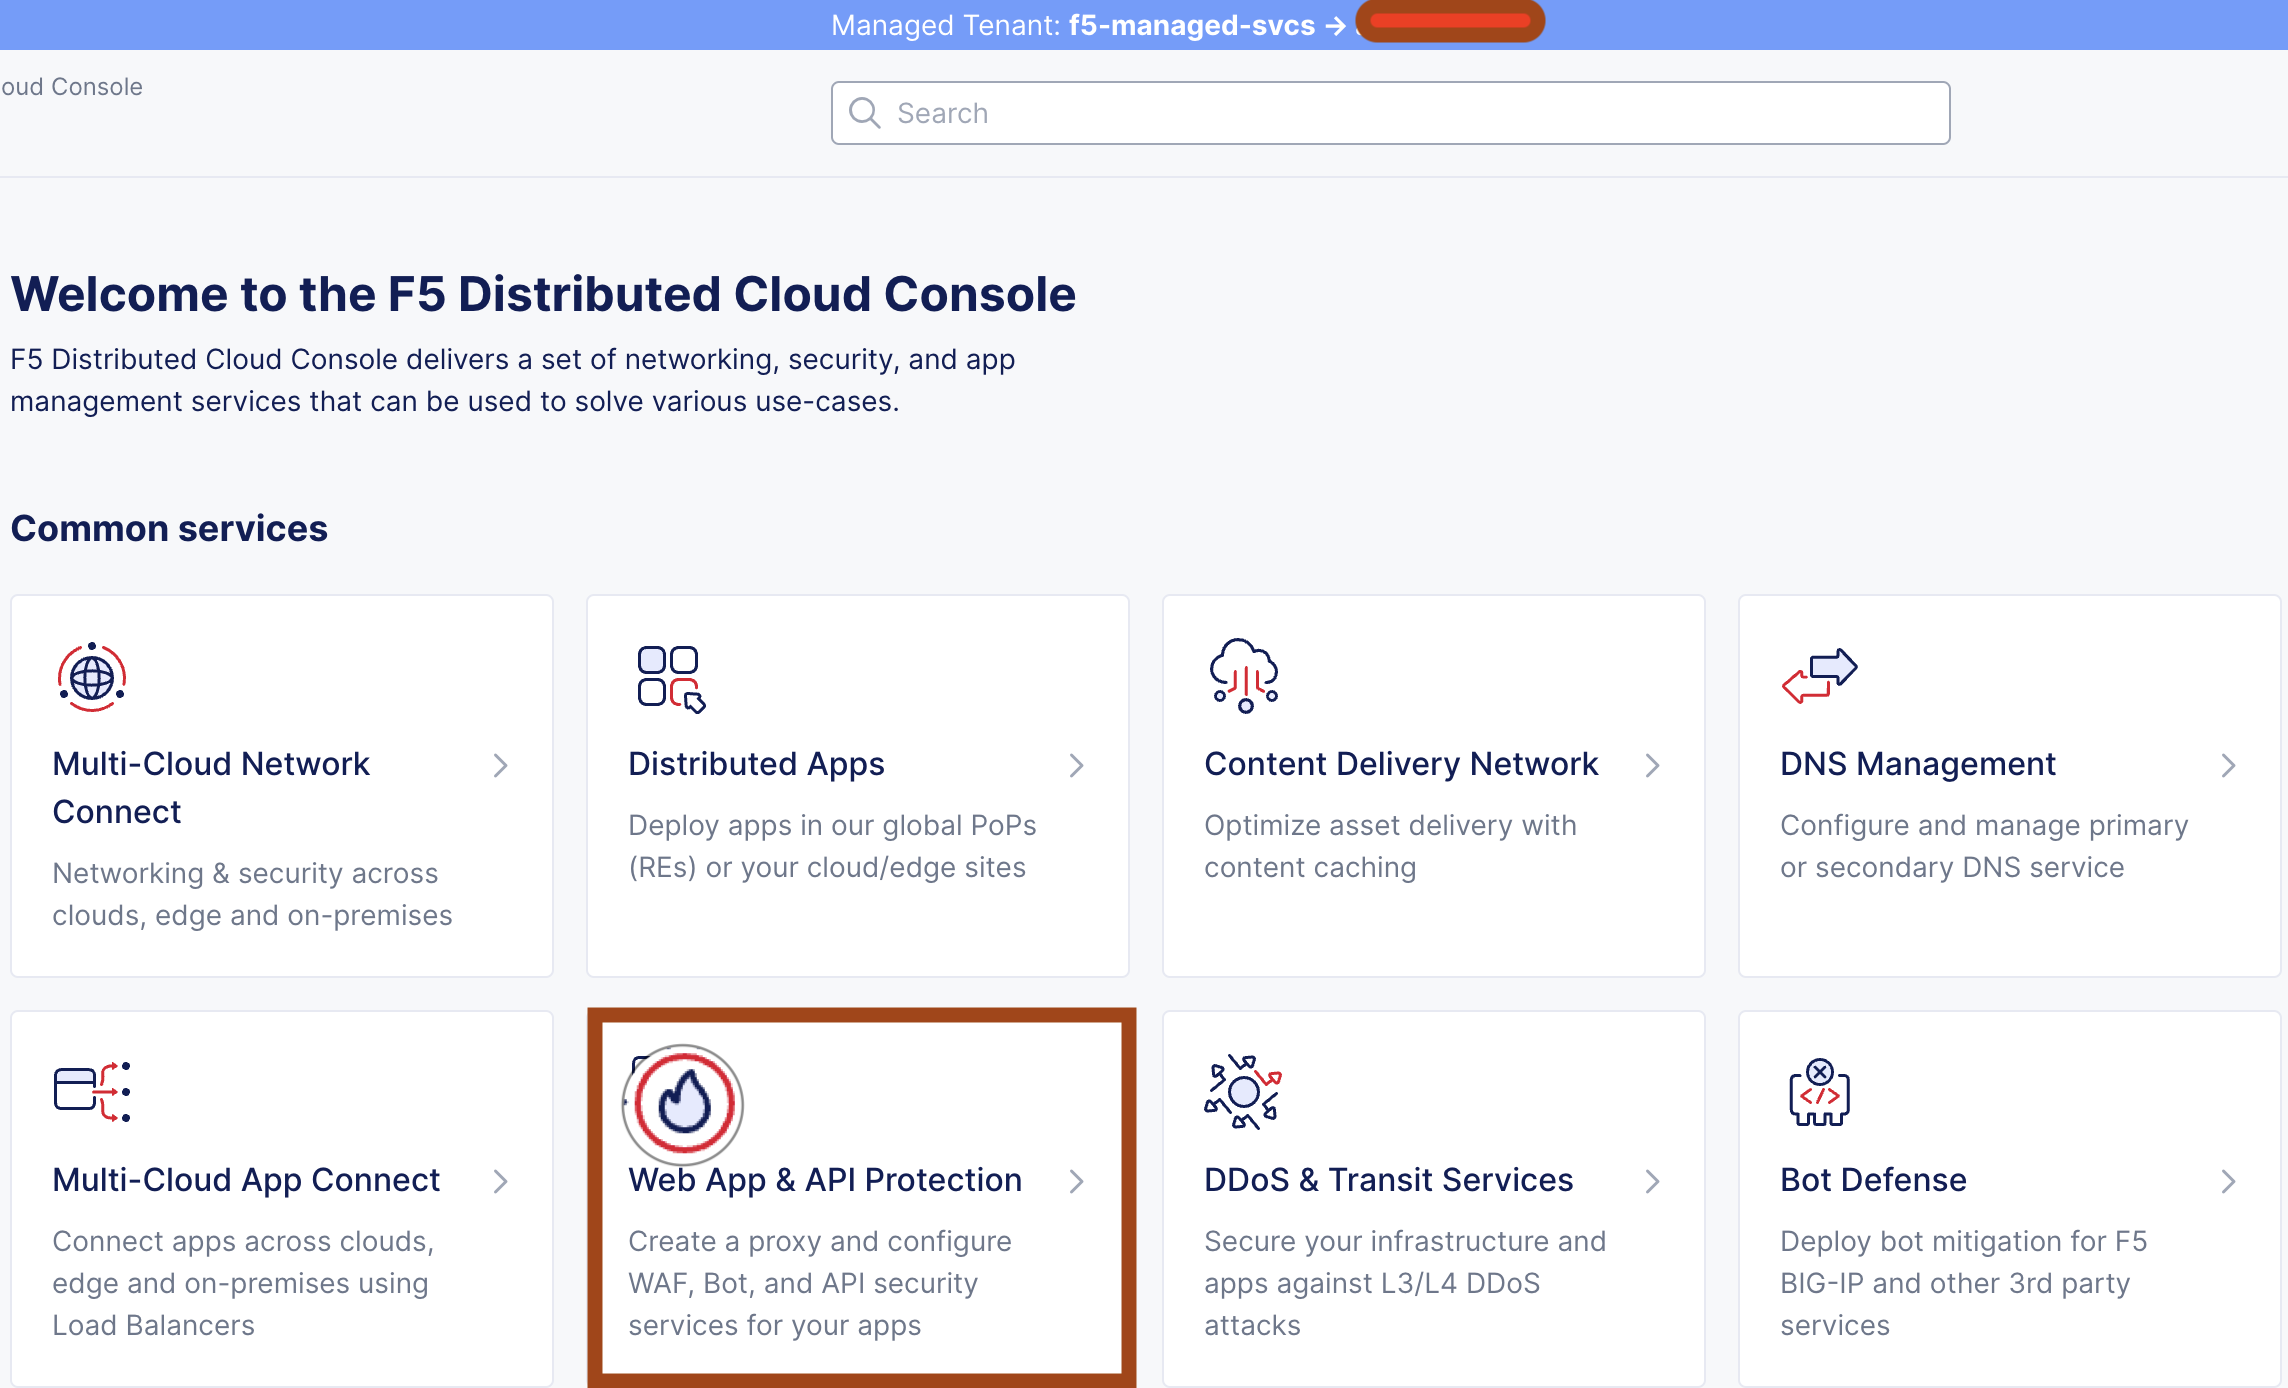Click the Multi-Cloud App Connect icon
This screenshot has height=1388, width=2288.
92,1091
